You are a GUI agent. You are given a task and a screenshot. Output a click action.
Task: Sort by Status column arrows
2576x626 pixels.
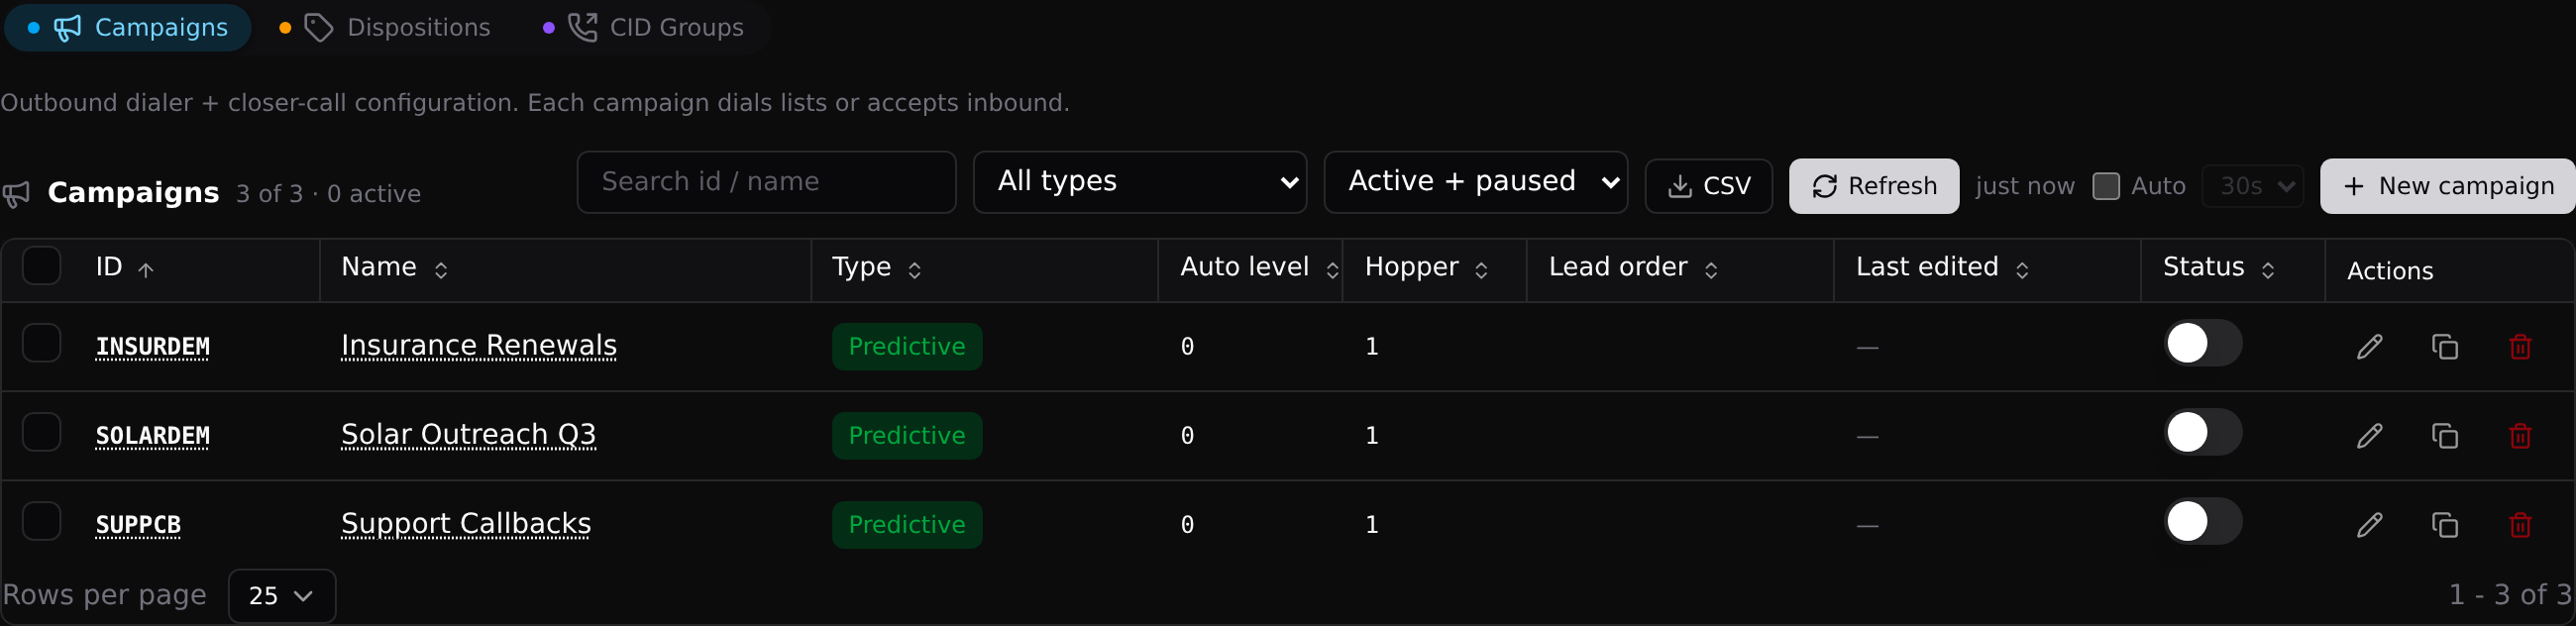2268,270
